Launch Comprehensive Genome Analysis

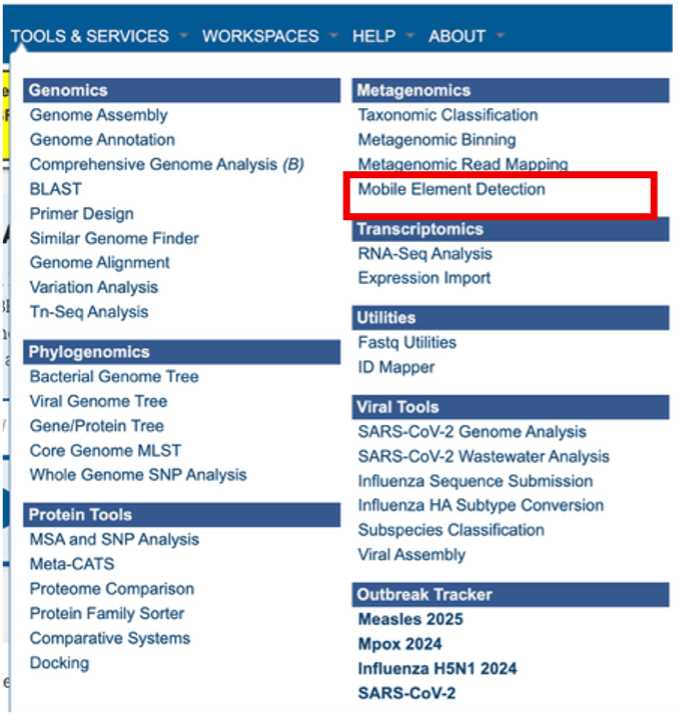[x=166, y=164]
